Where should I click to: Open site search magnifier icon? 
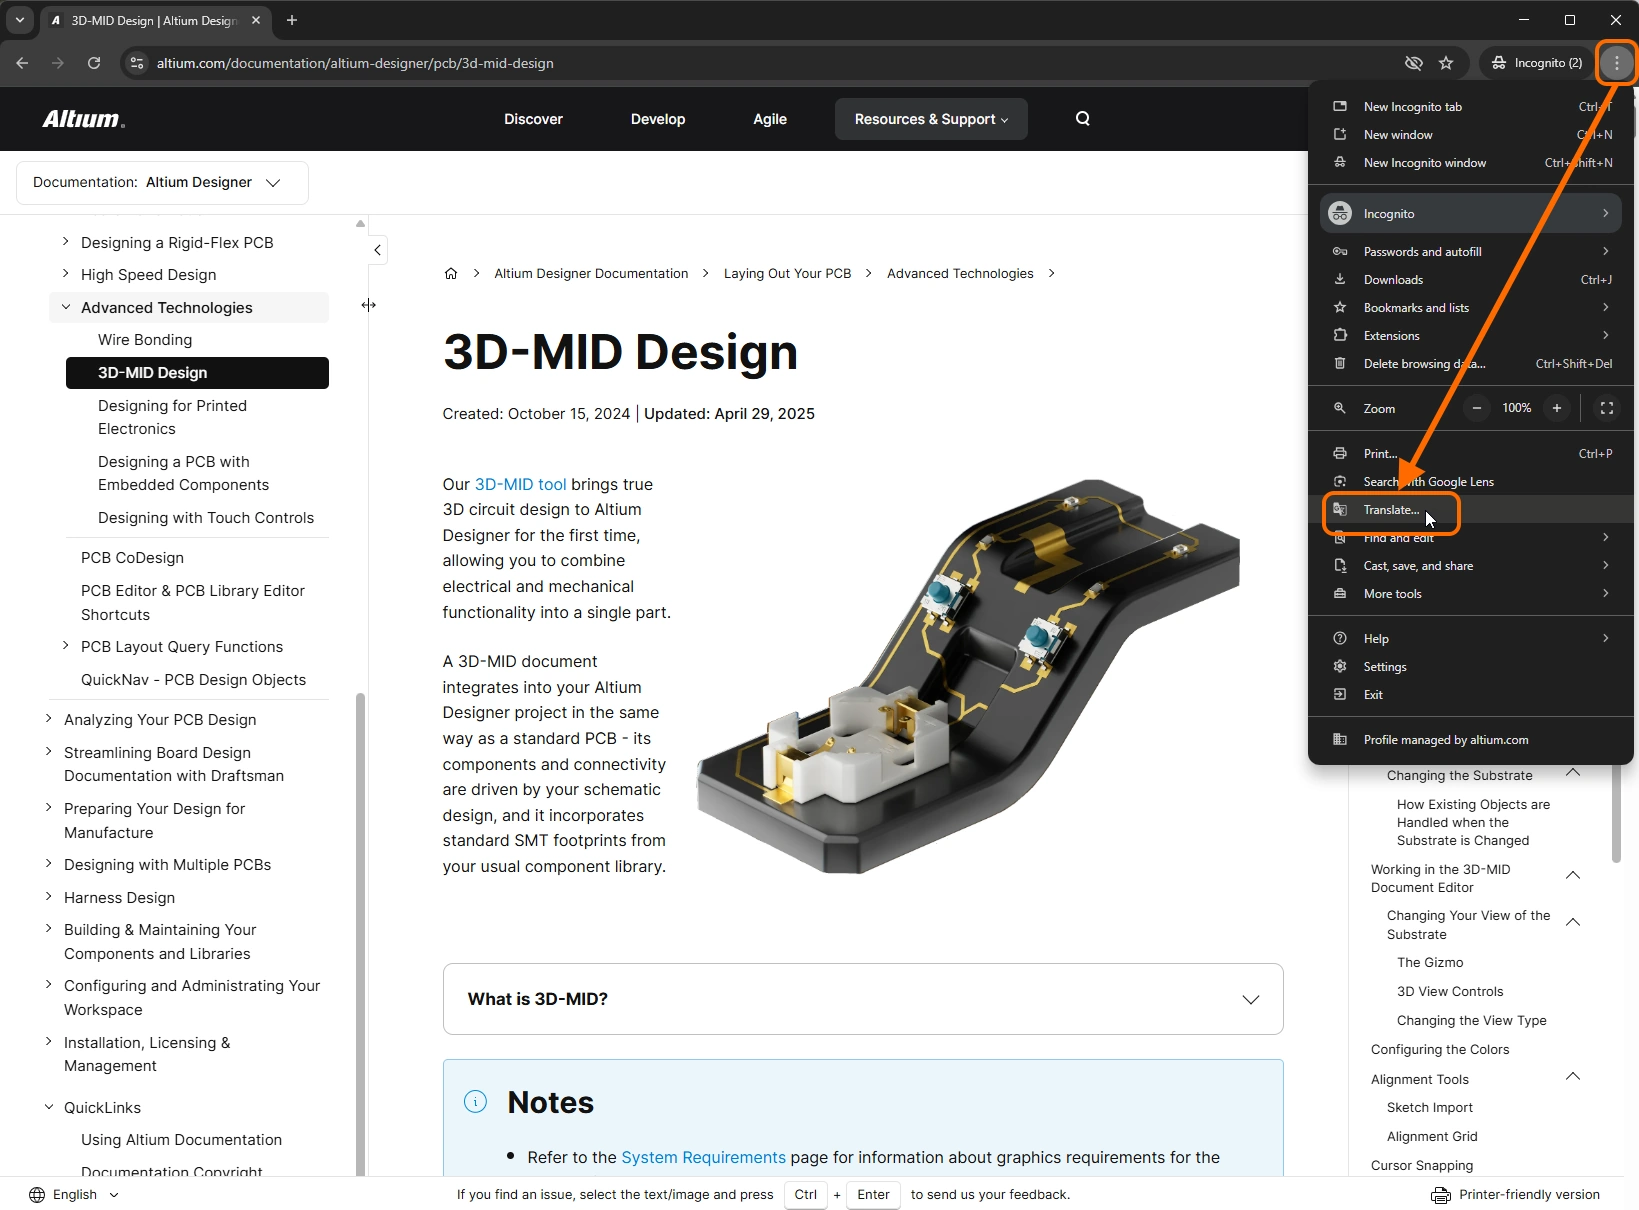pos(1082,118)
